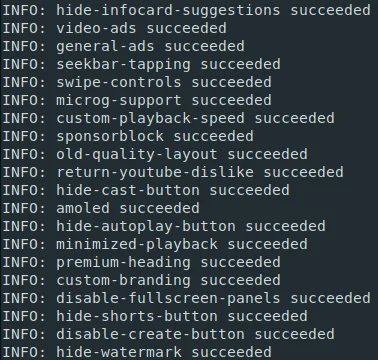Select the custom-branding succeeded log line
Screen dimensions: 378x360
141,280
